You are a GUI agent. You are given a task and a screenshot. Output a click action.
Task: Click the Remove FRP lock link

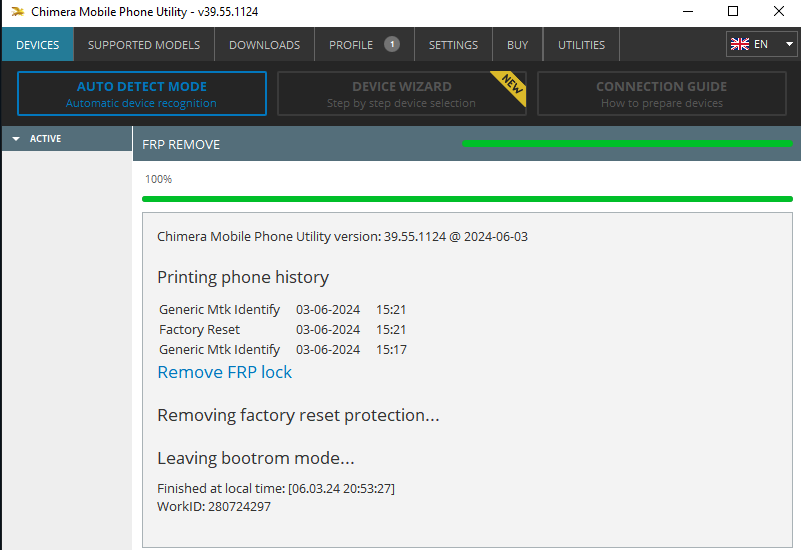click(x=225, y=372)
